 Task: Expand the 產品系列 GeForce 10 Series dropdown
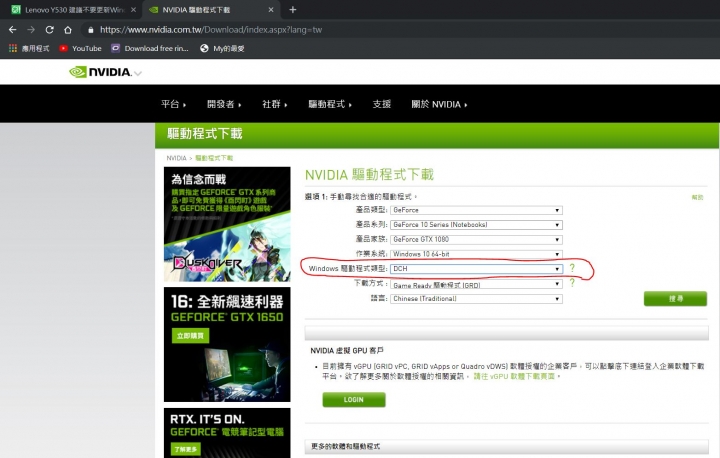476,225
